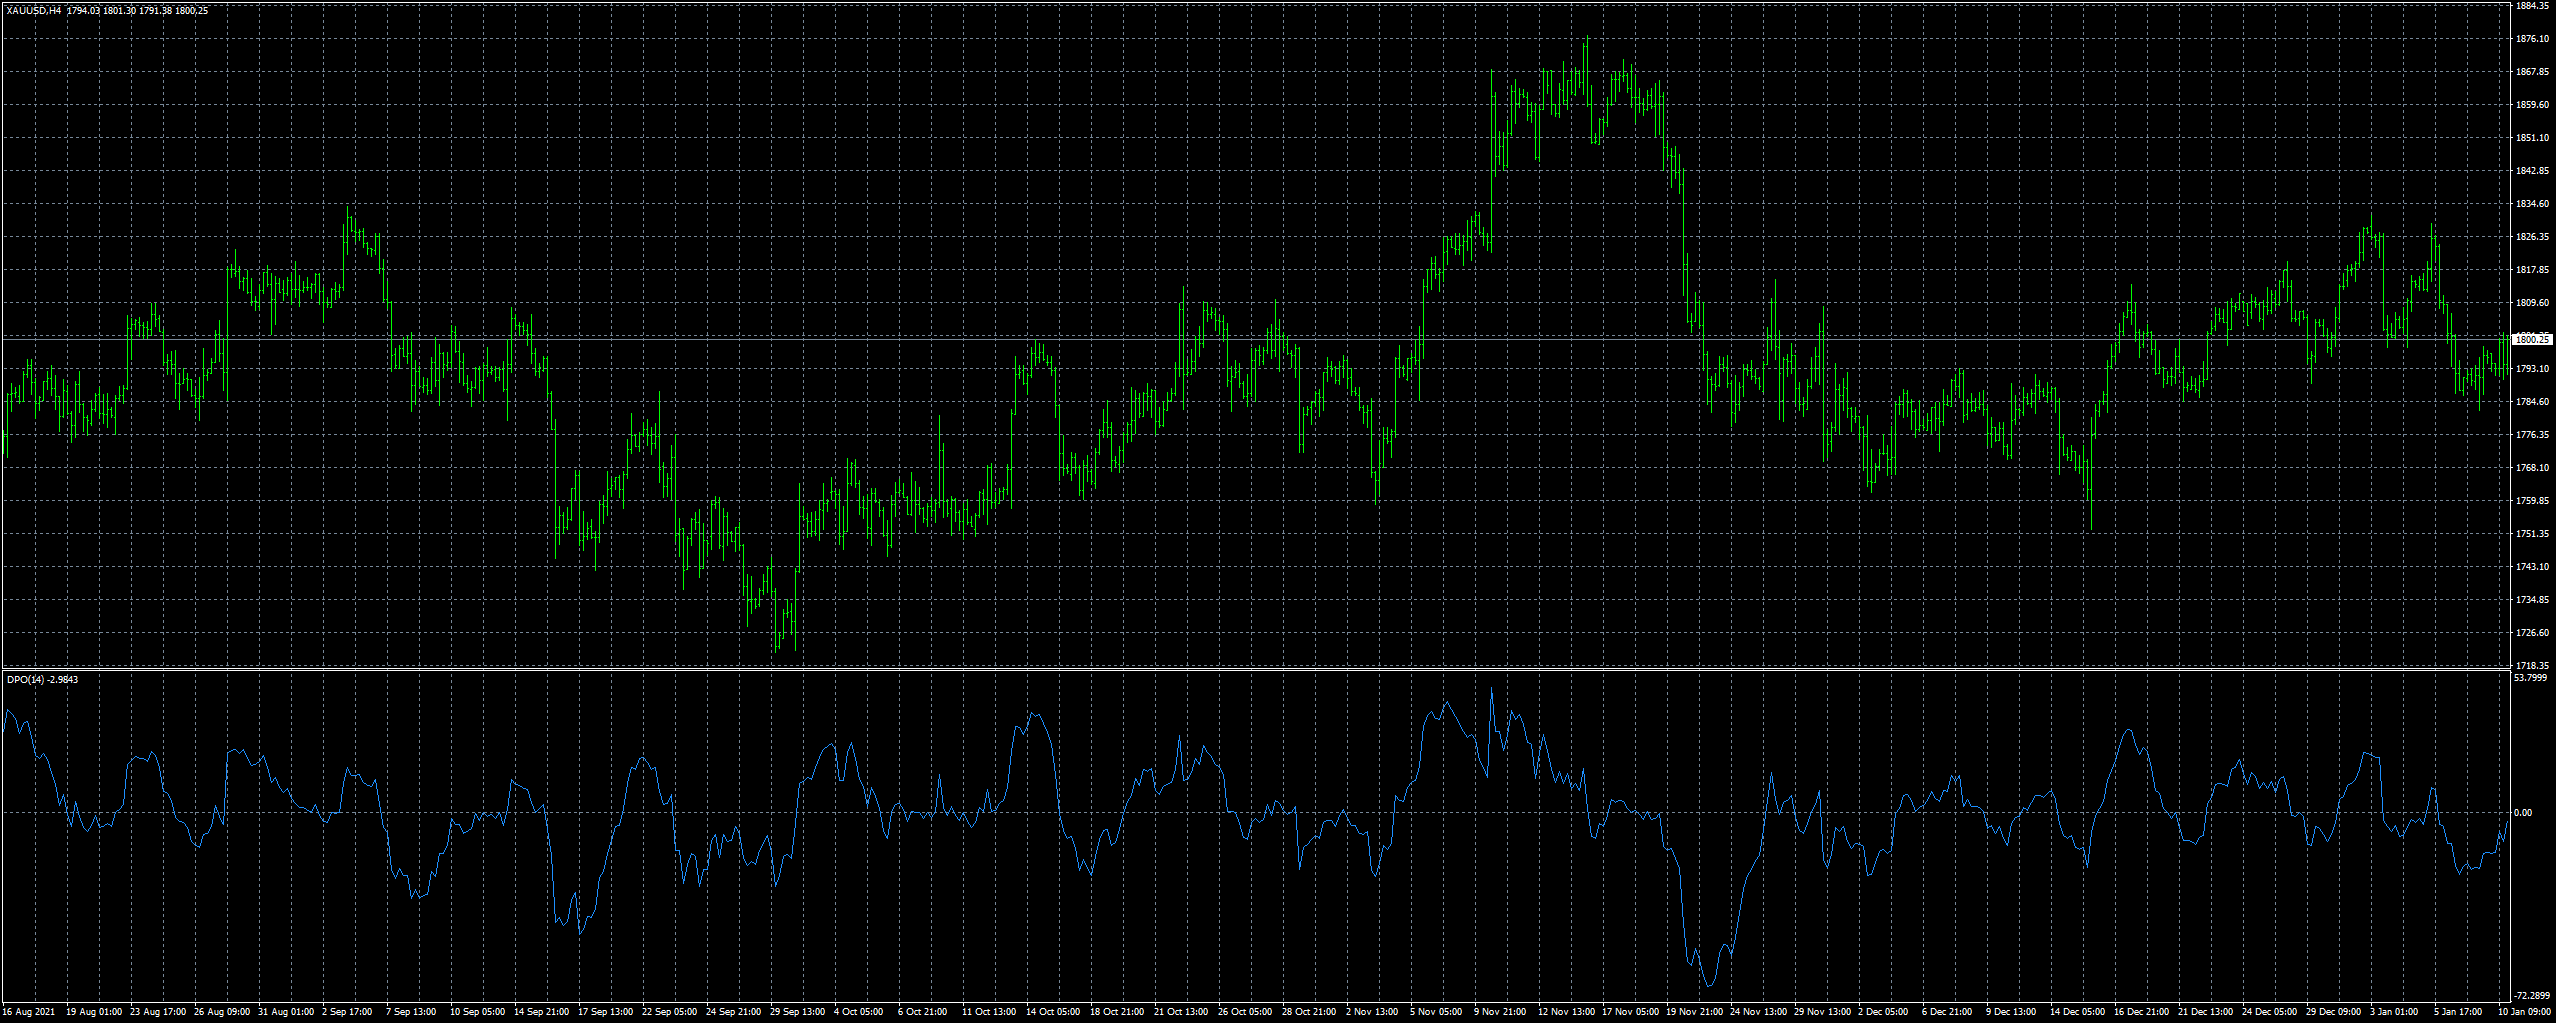Select the 24 Dec 05:00 time label
2556x1023 pixels.
pos(2270,1012)
